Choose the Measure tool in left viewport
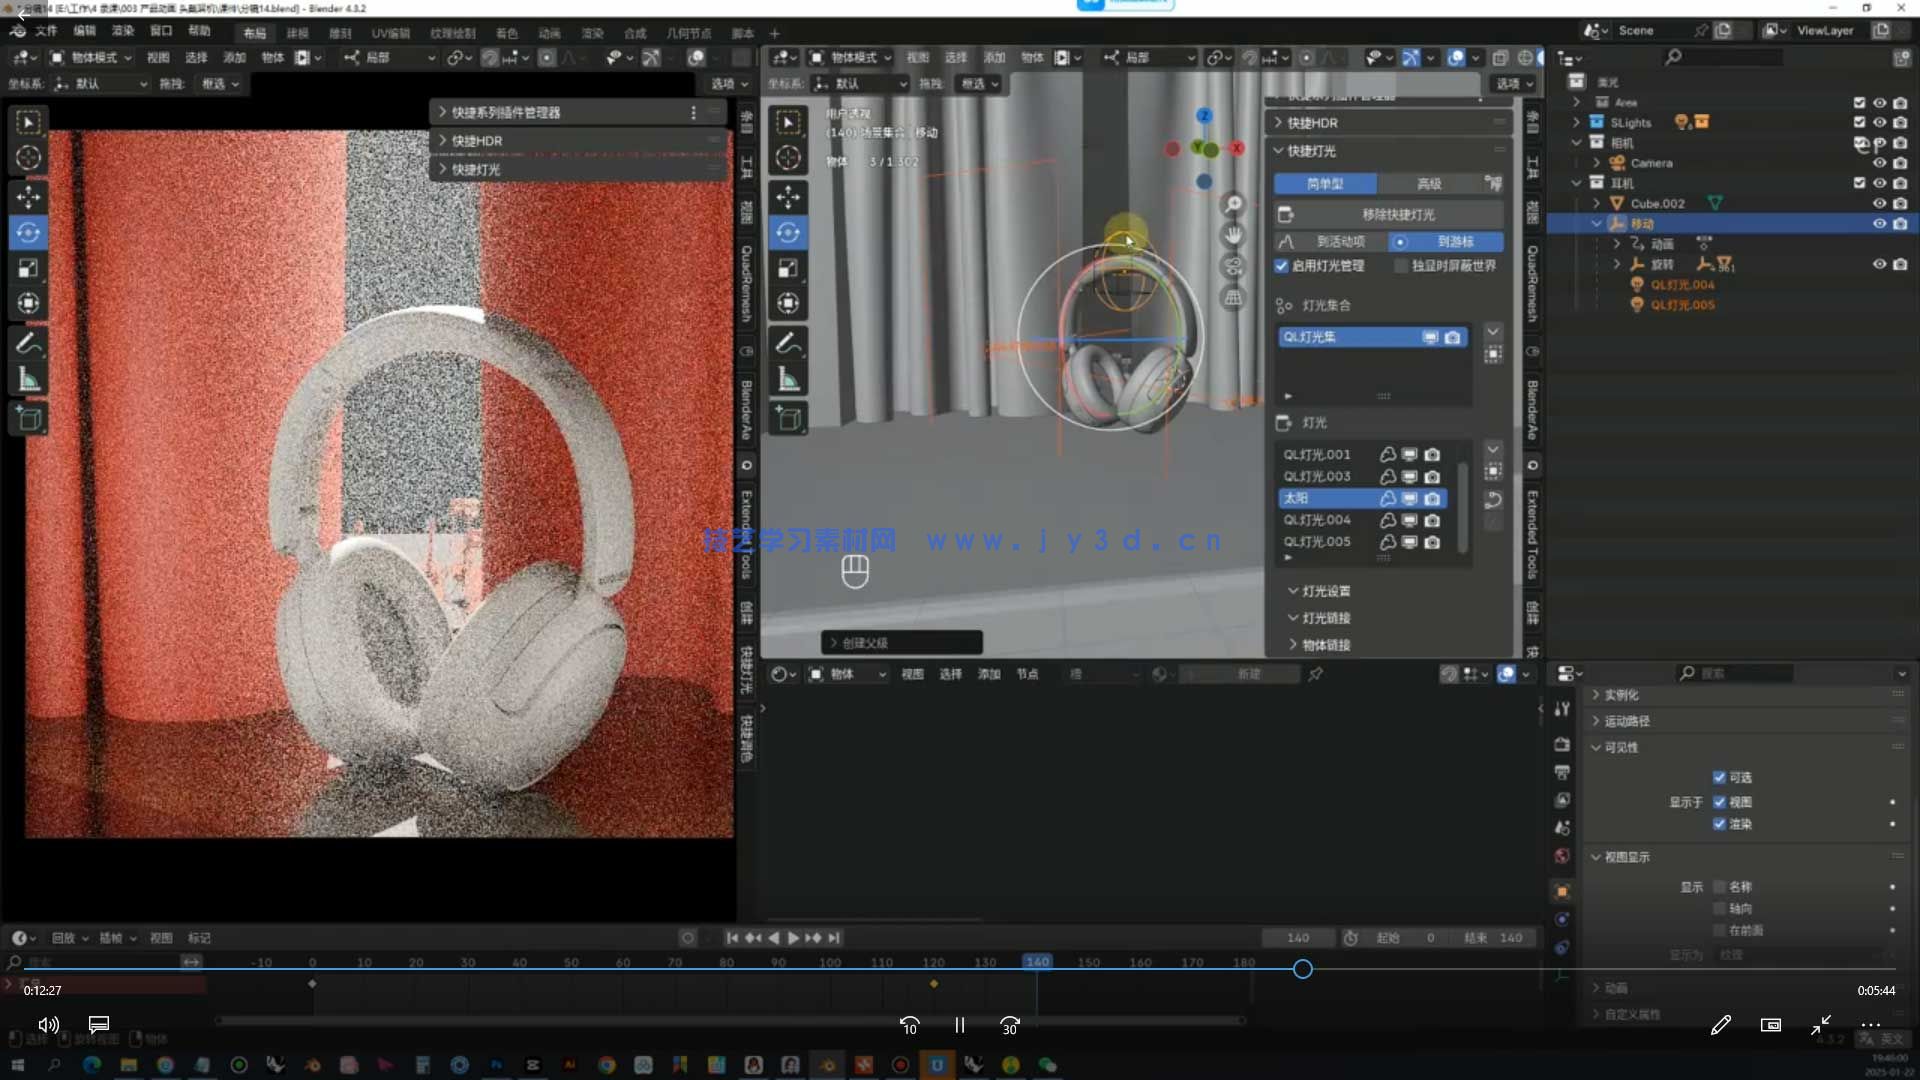 [28, 379]
